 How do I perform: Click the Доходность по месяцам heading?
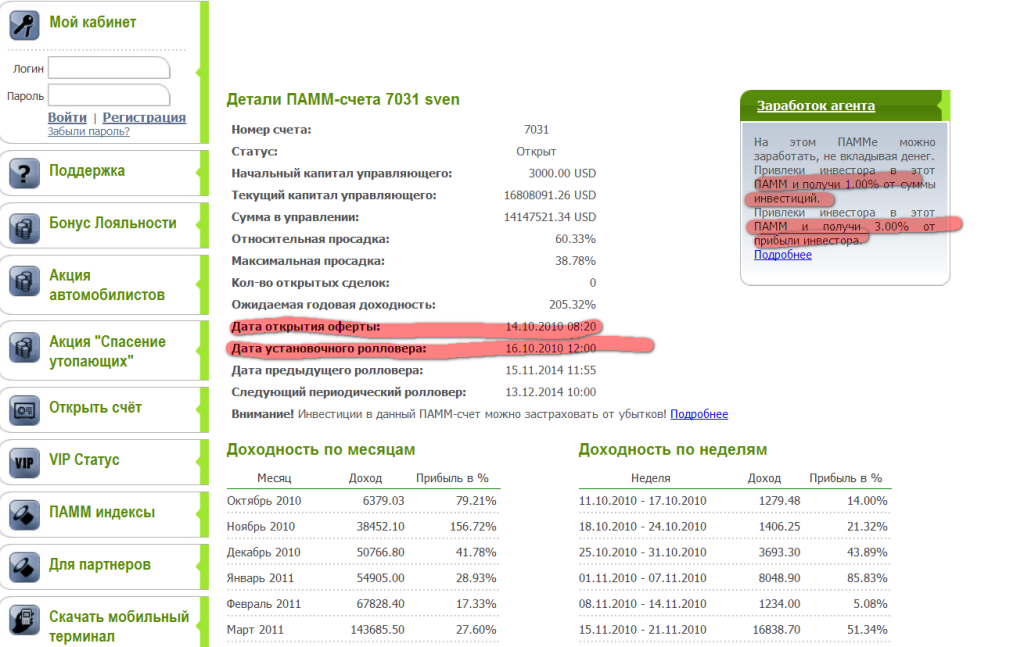321,450
